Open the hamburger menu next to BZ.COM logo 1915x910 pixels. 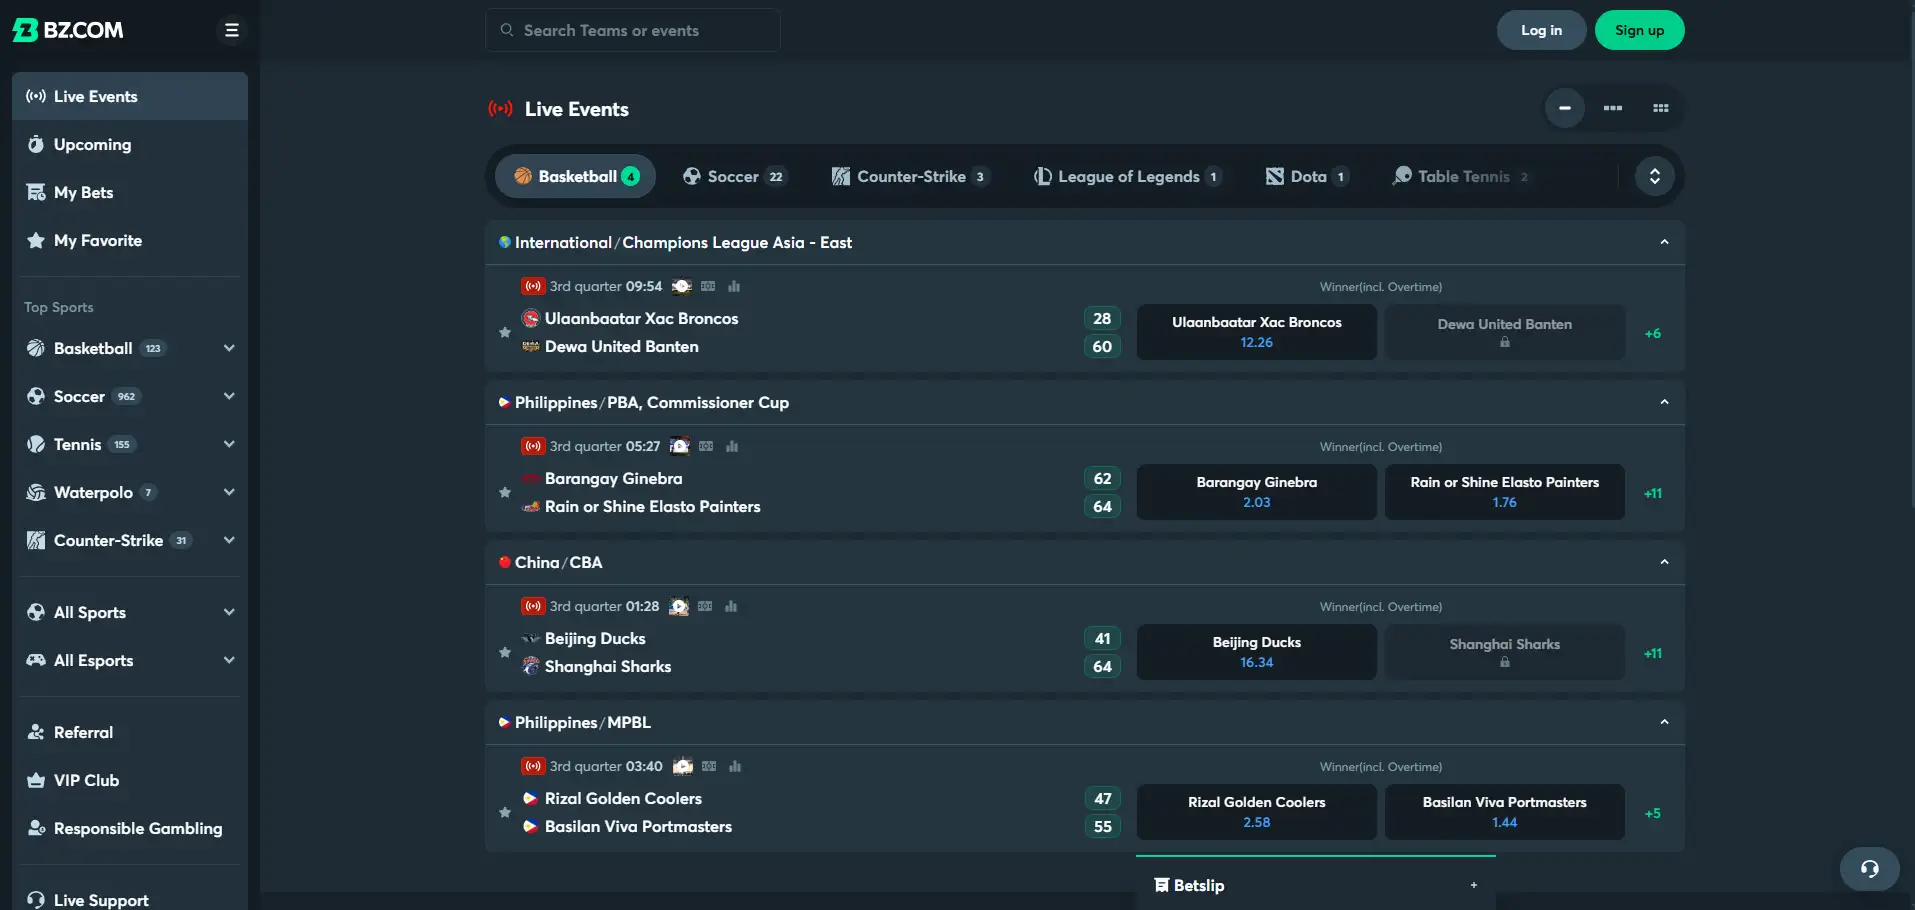coord(231,30)
